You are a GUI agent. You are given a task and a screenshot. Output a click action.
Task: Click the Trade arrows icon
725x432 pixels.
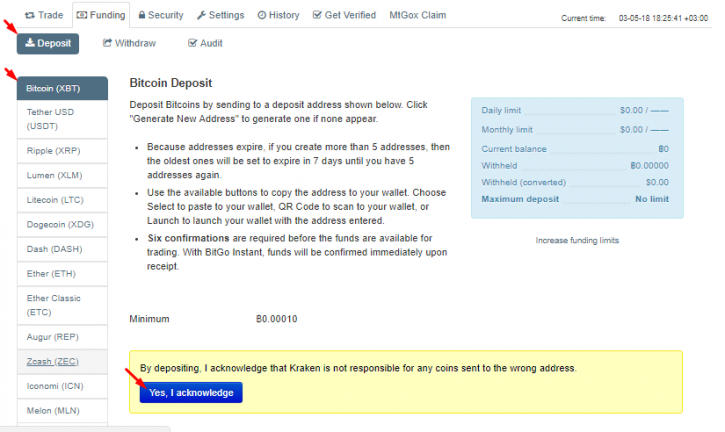point(30,15)
